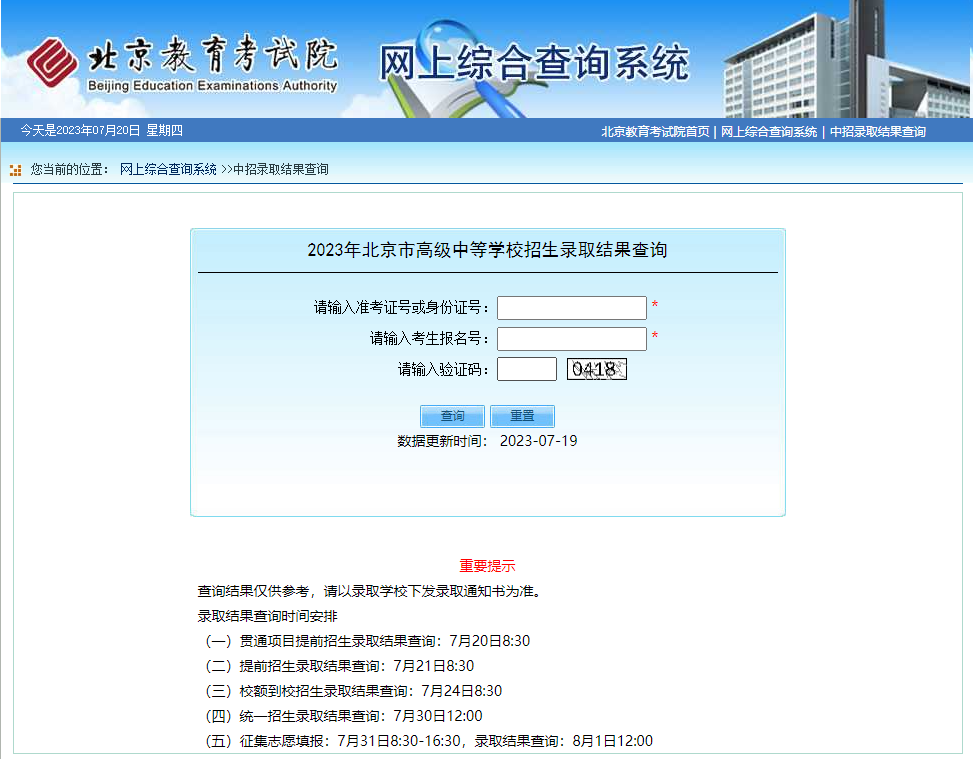Focus the 考生报名号 input field
The image size is (973, 759).
pos(572,339)
